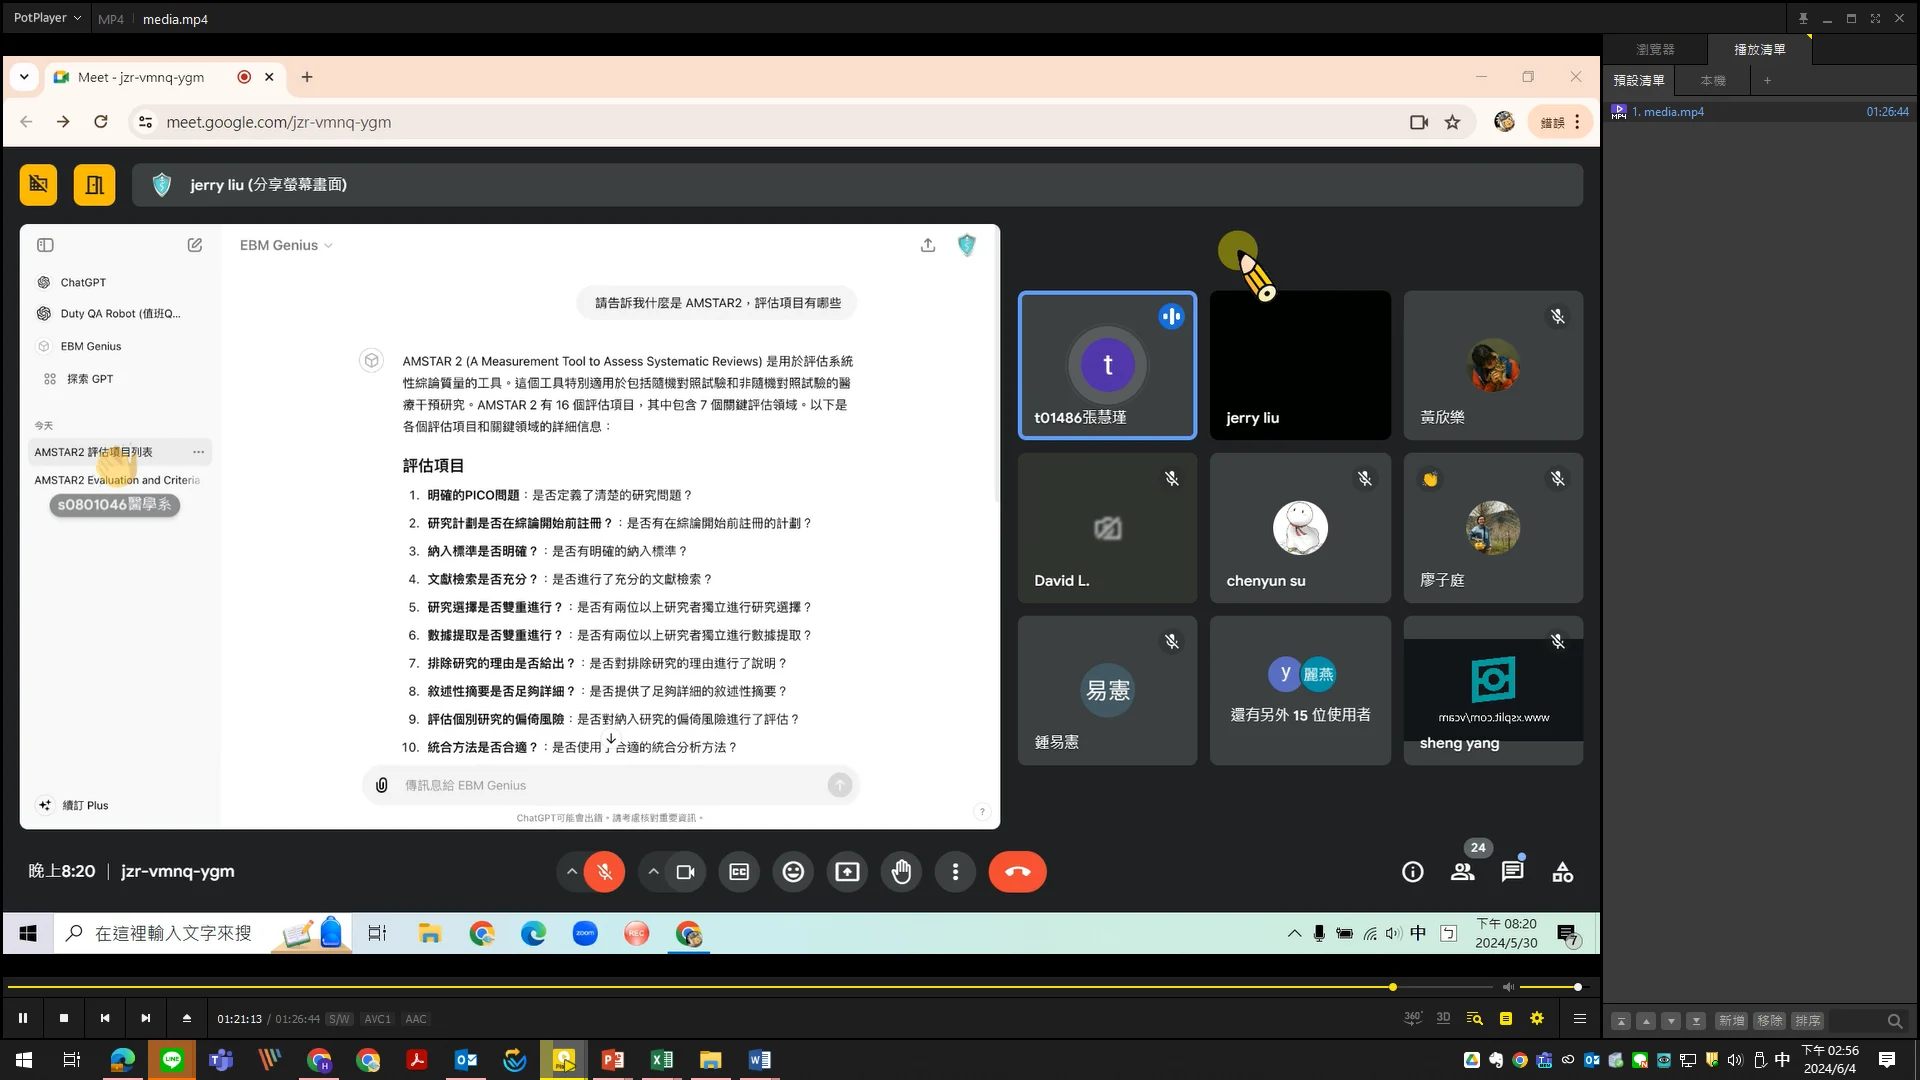The width and height of the screenshot is (1920, 1080).
Task: Skip to the next file in PotPlayer
Action: (x=146, y=1018)
